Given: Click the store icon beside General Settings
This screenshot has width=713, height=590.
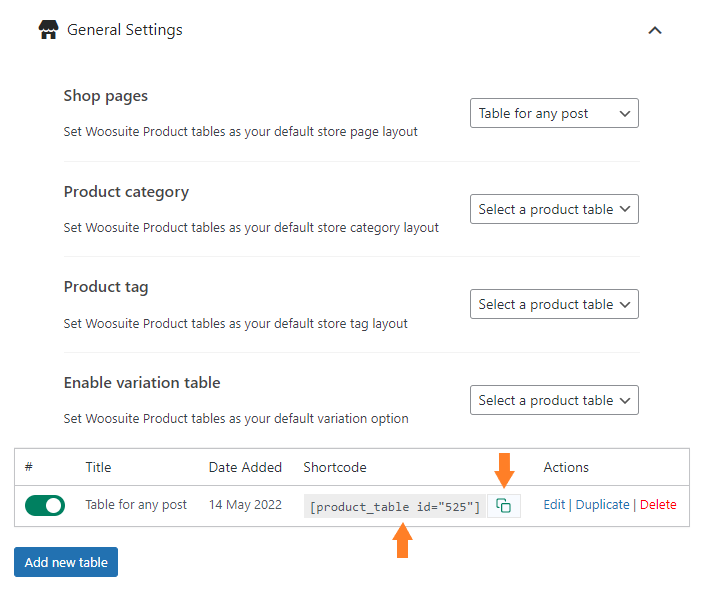Looking at the screenshot, I should point(48,30).
